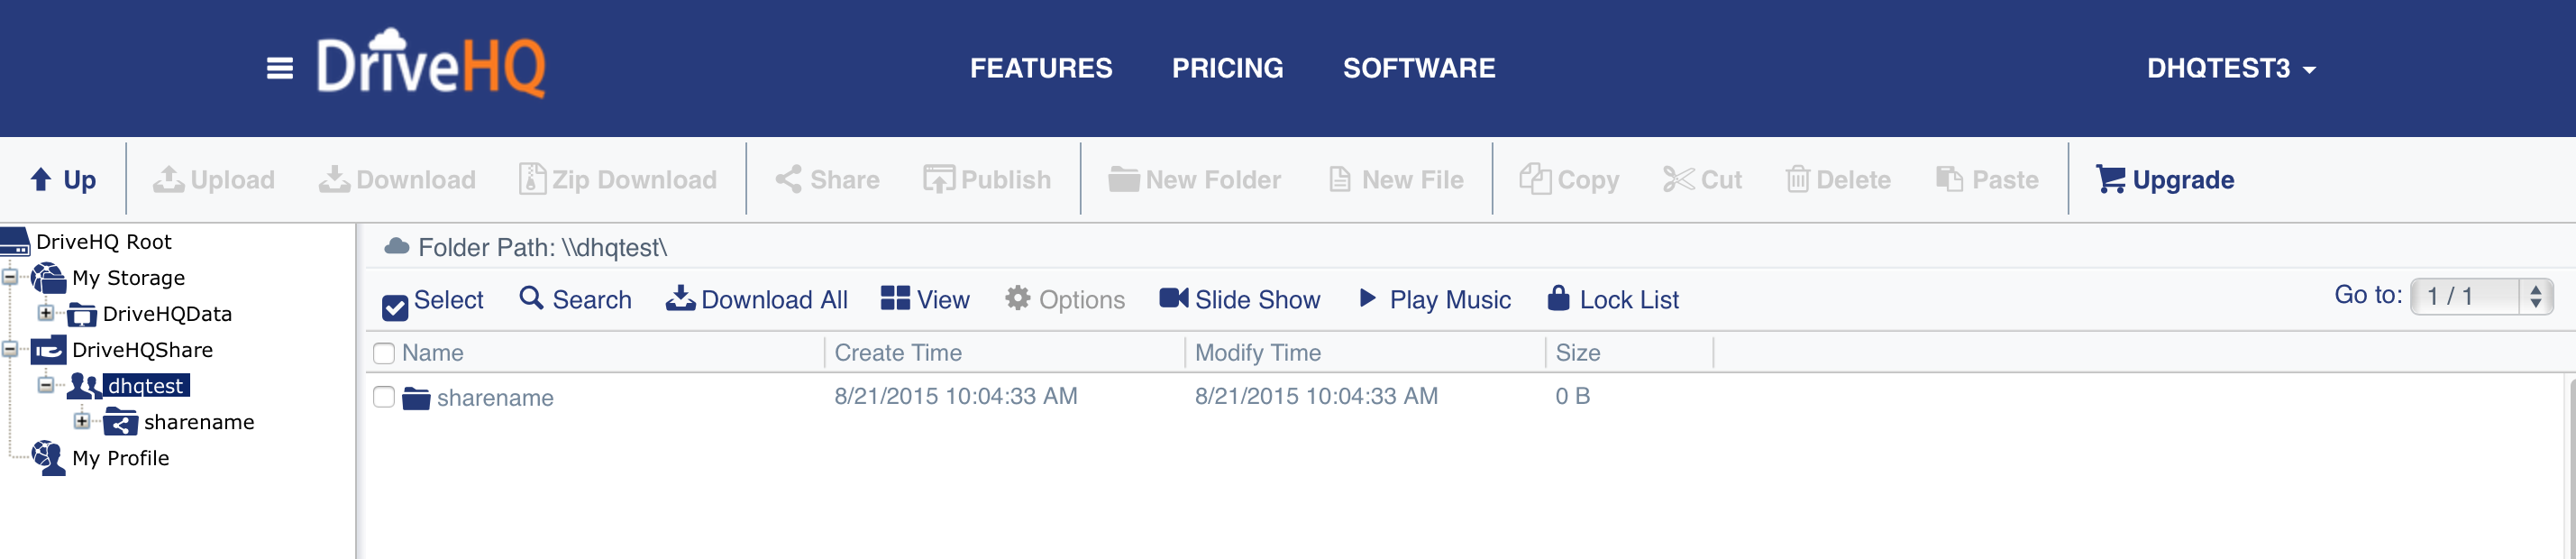The height and width of the screenshot is (559, 2576).
Task: Click the Search magnifier icon
Action: click(531, 298)
